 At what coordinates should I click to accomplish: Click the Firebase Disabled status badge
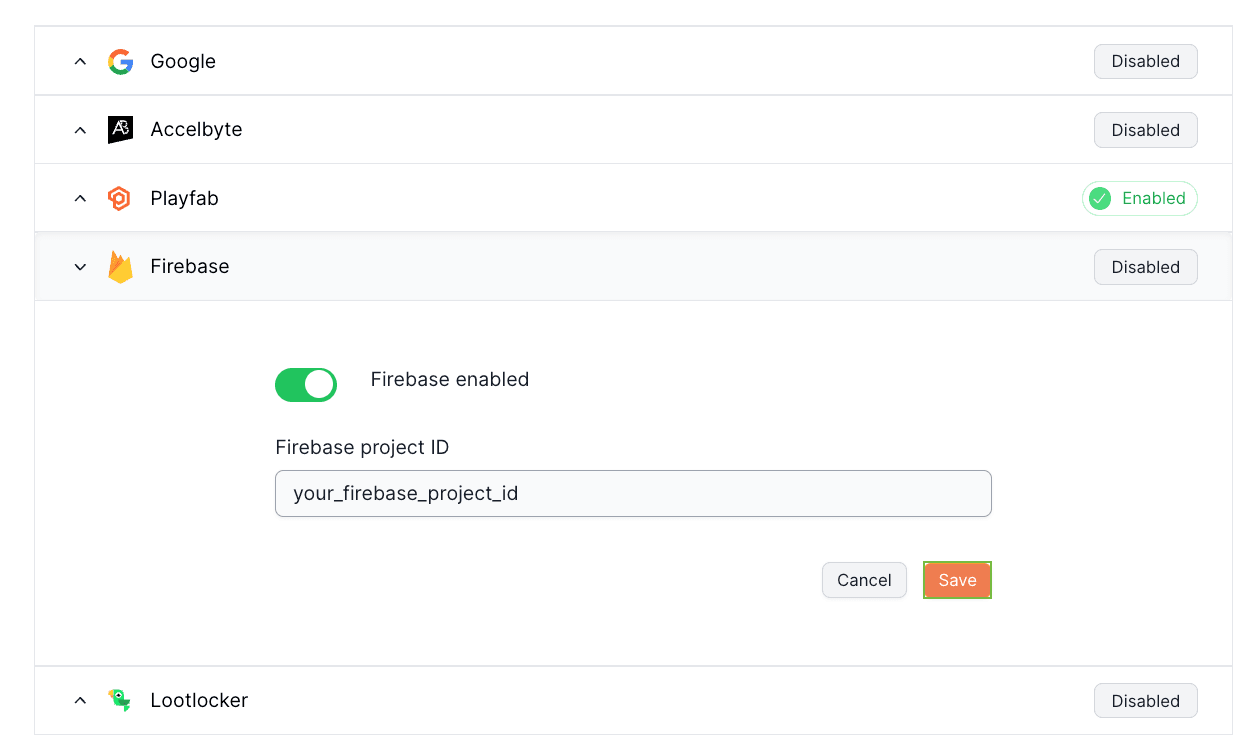tap(1145, 267)
